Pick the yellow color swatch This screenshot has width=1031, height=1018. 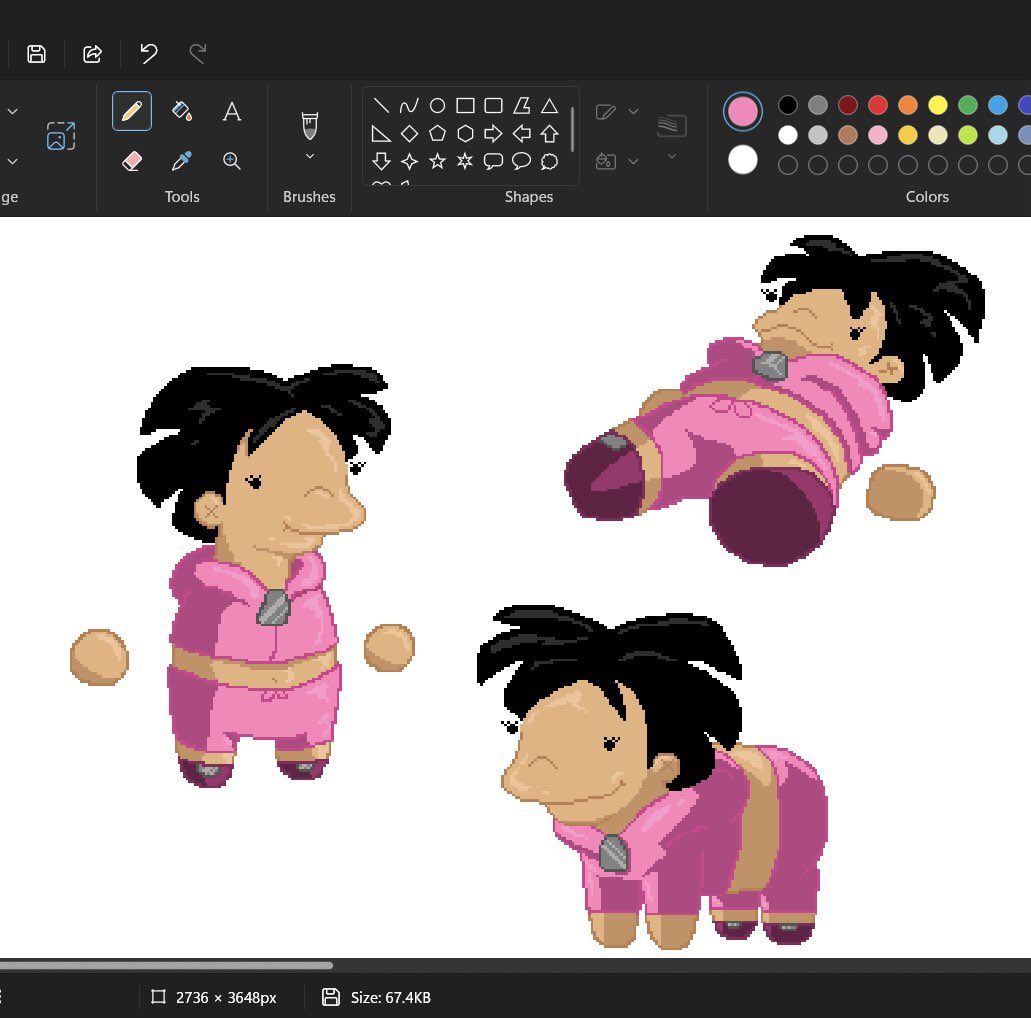(x=938, y=105)
